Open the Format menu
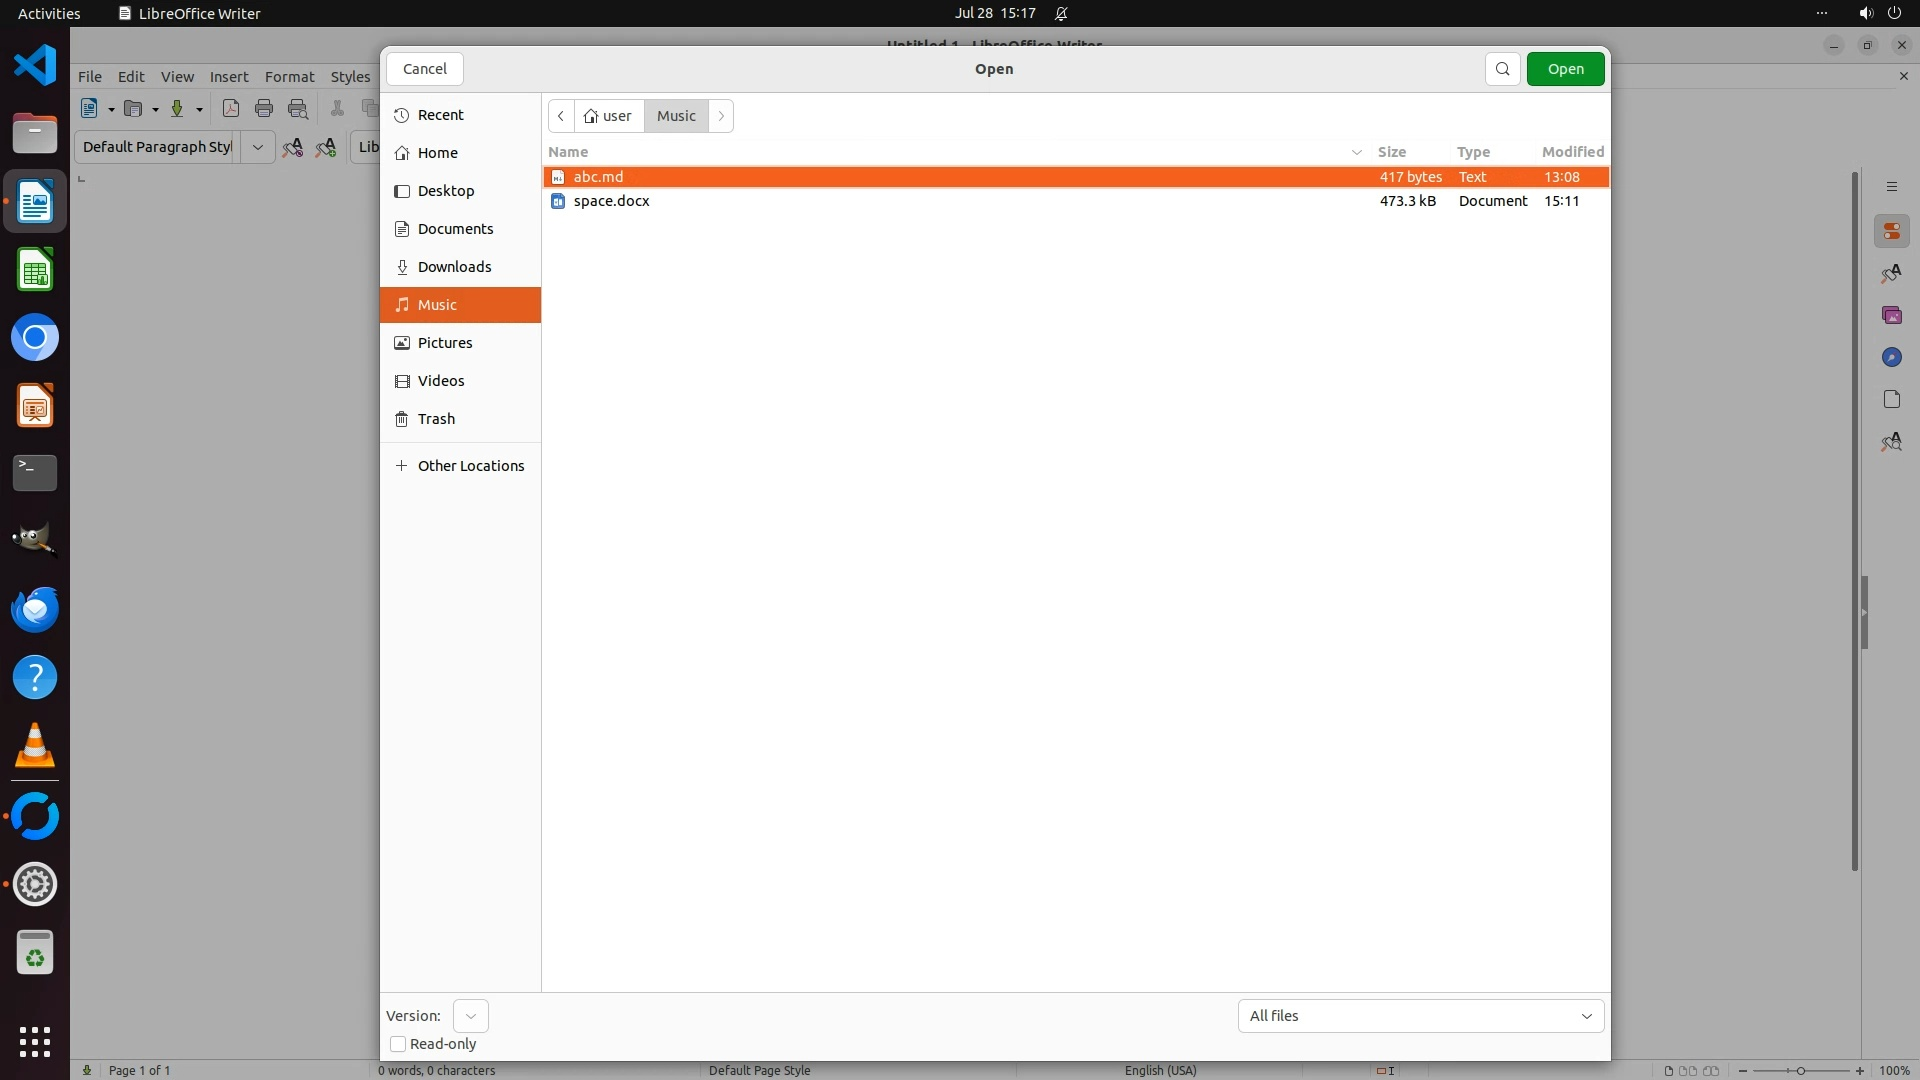Viewport: 1920px width, 1080px height. click(x=289, y=77)
